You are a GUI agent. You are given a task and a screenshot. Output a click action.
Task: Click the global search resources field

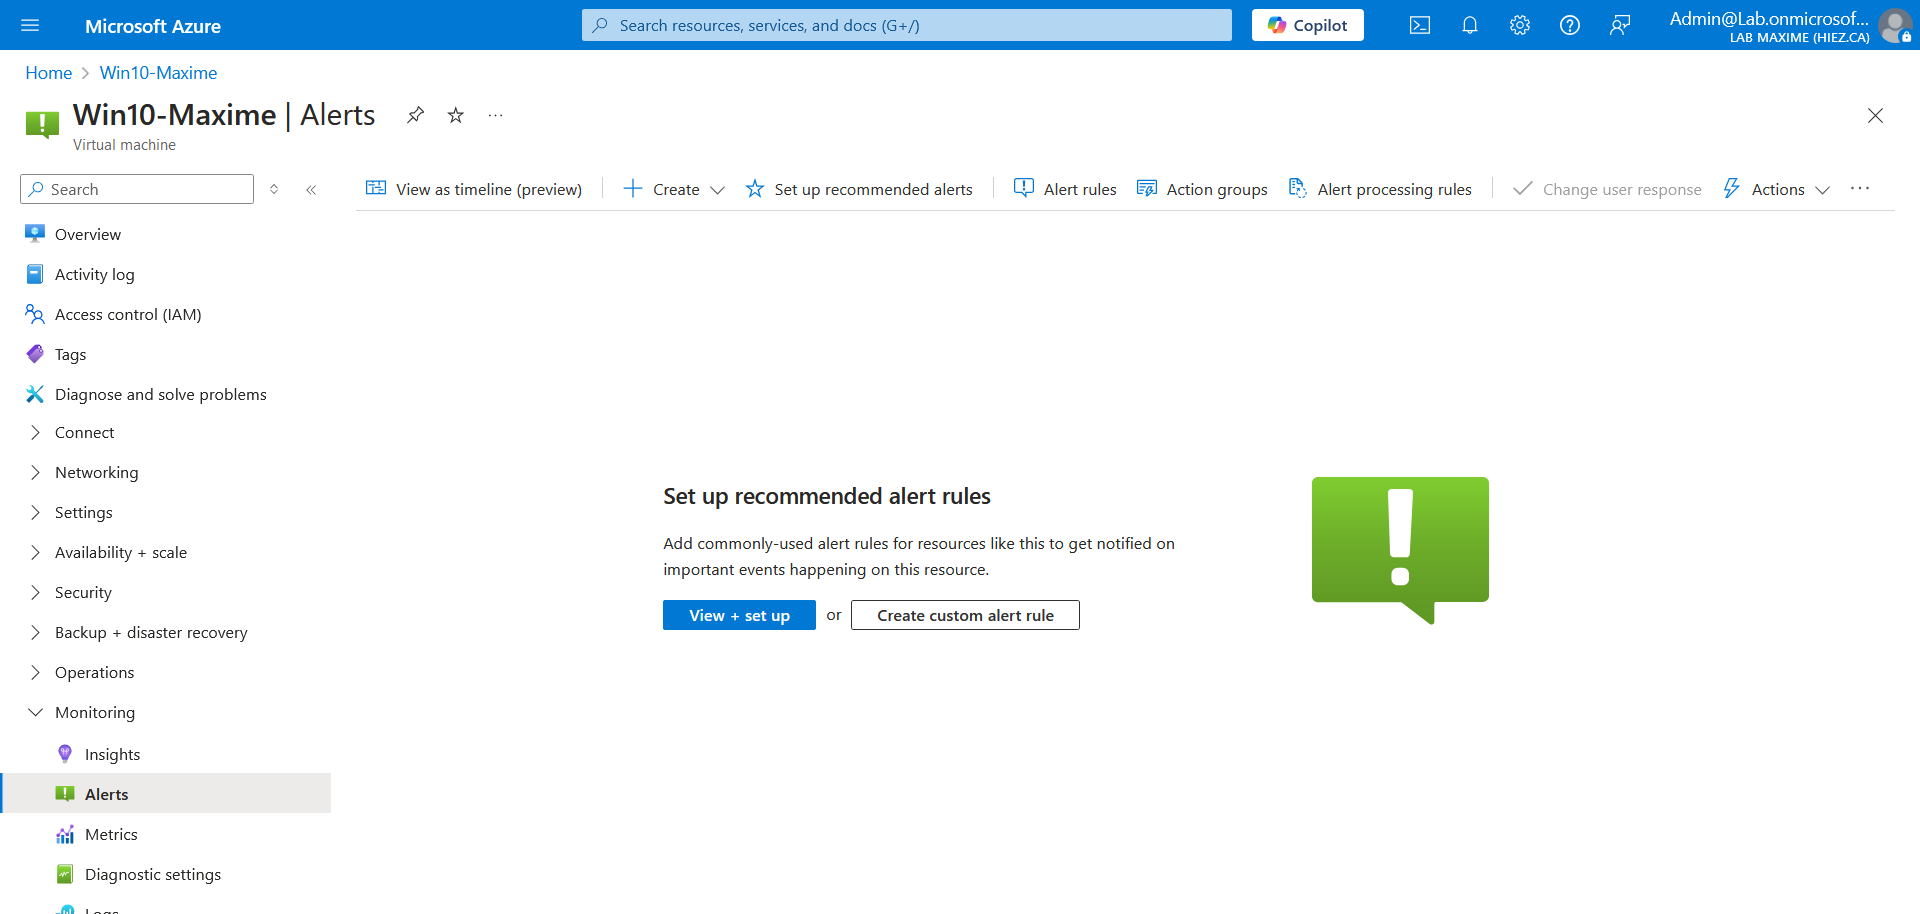tap(906, 25)
